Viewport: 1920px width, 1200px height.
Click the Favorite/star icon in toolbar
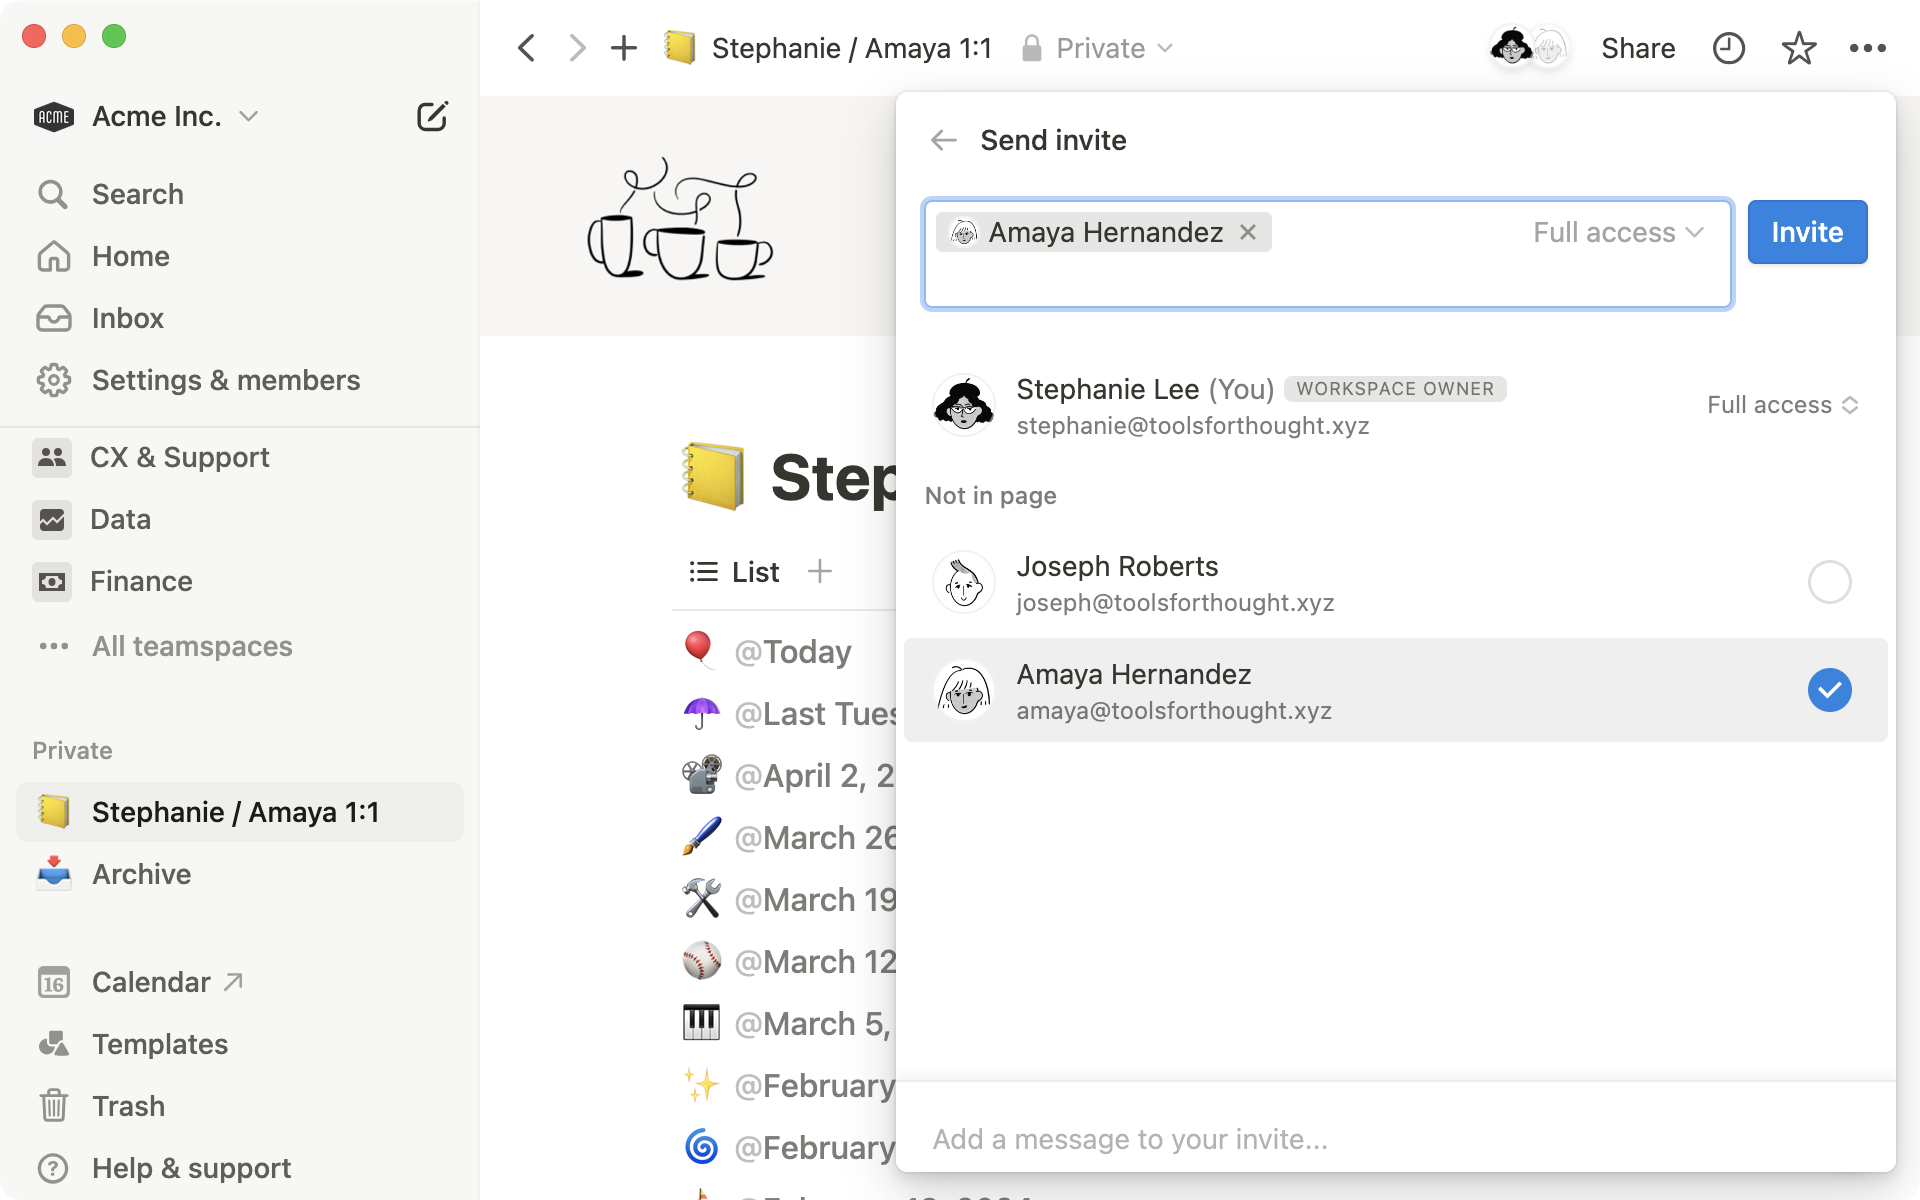click(1797, 48)
